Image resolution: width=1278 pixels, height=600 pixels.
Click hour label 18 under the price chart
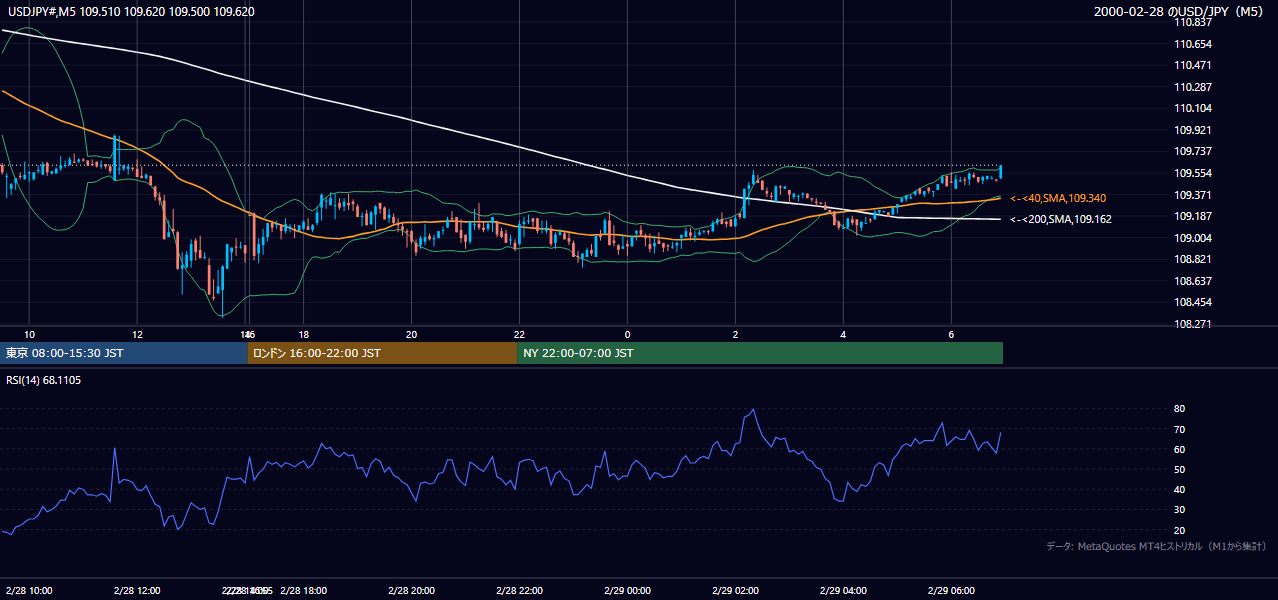[303, 334]
